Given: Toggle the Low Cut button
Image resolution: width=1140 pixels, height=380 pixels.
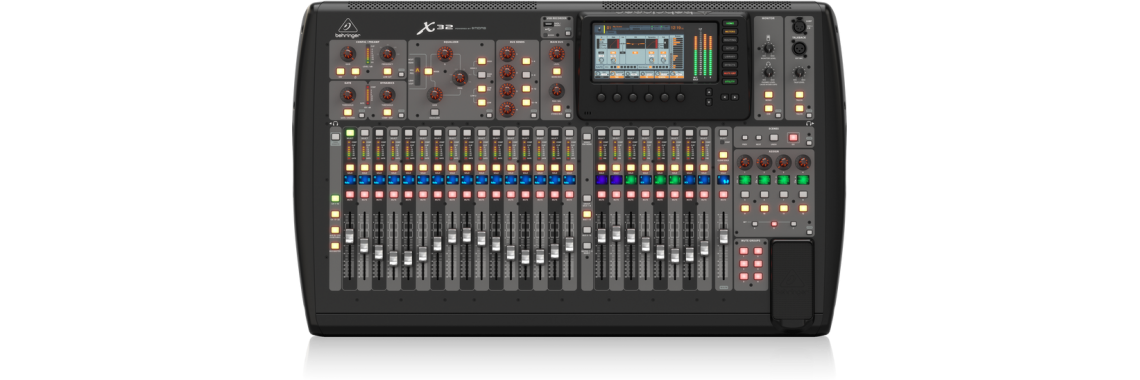Looking at the screenshot, I should (x=388, y=71).
